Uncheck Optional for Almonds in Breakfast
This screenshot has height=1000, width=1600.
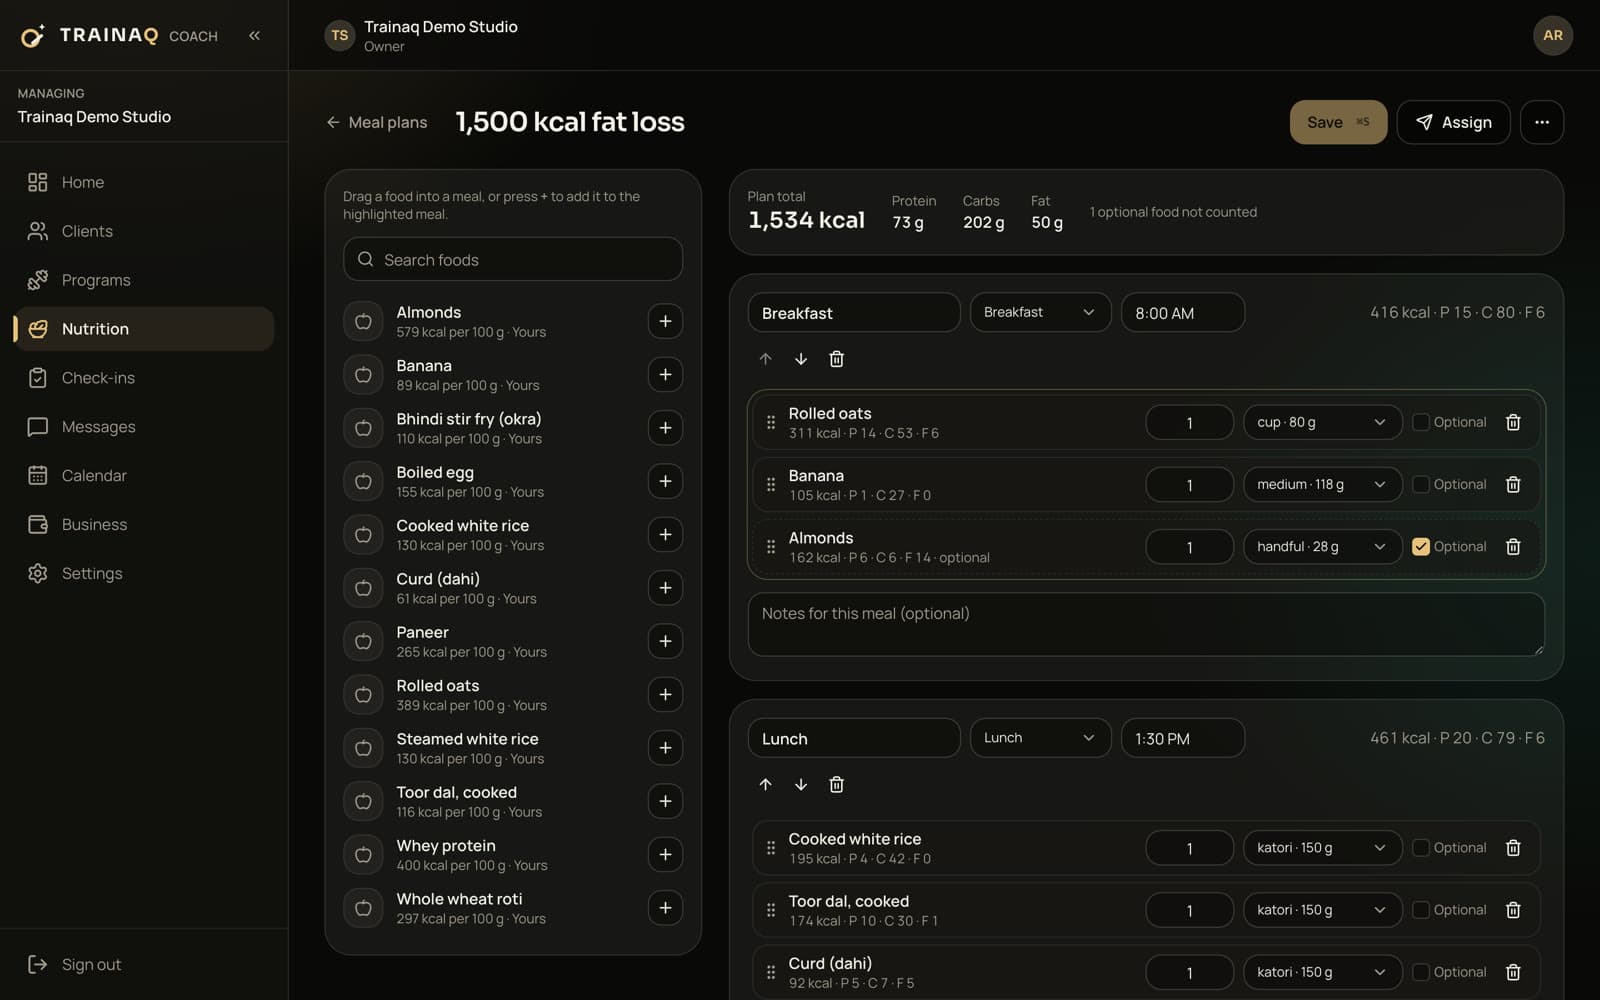(1420, 547)
